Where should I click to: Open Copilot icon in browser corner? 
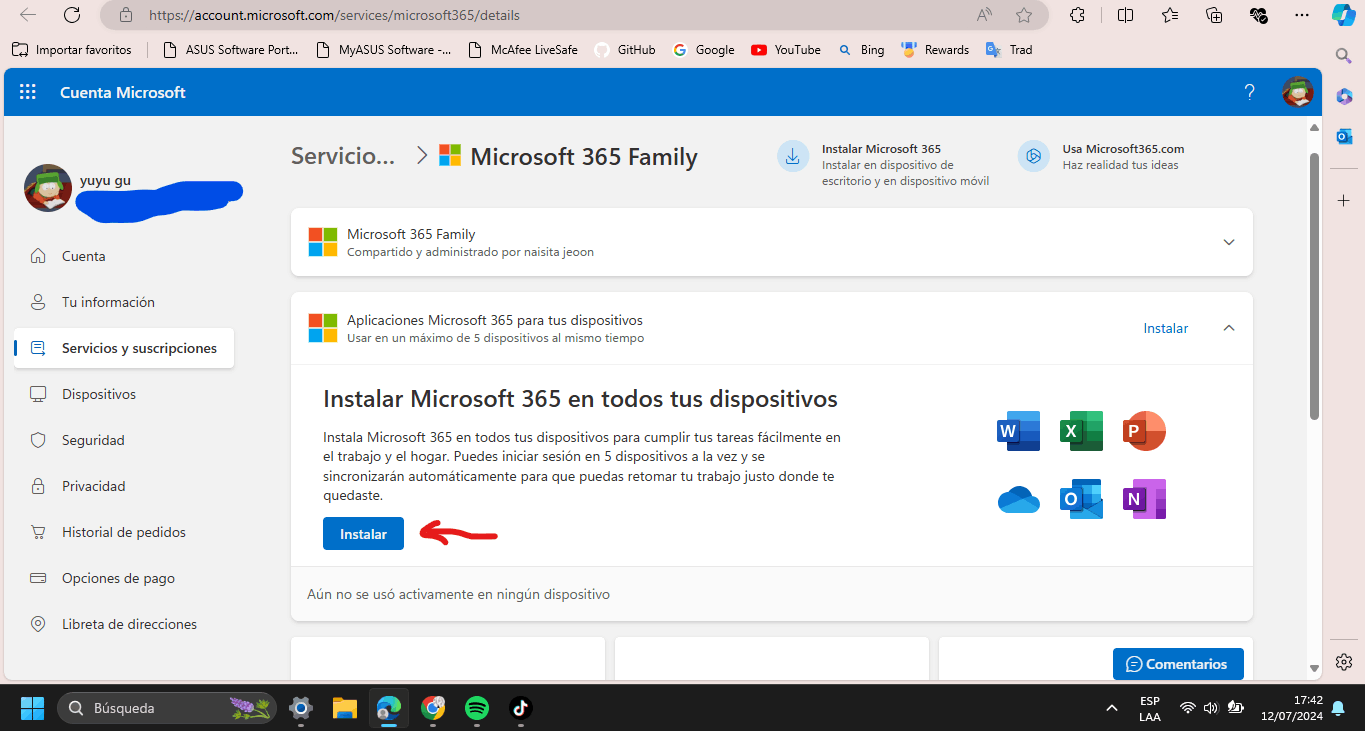1344,15
